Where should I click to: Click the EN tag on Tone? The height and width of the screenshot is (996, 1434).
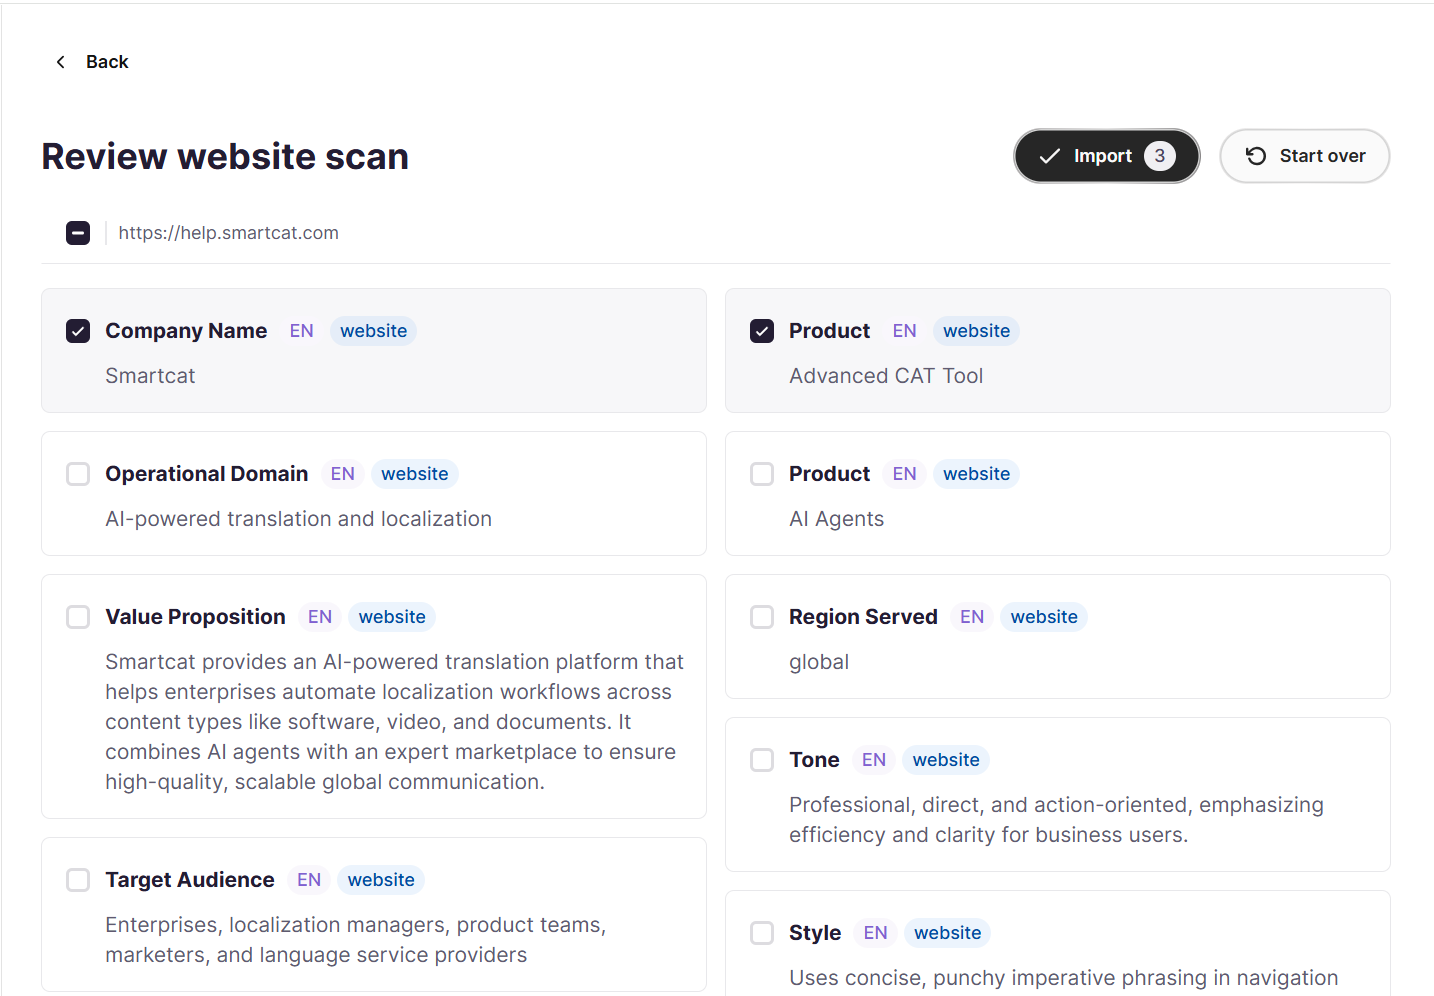click(874, 760)
